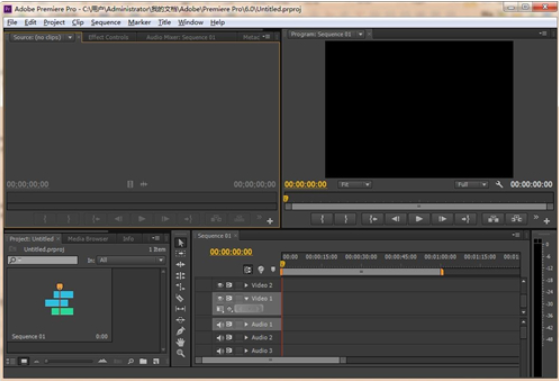Select the Hand tool

click(180, 342)
